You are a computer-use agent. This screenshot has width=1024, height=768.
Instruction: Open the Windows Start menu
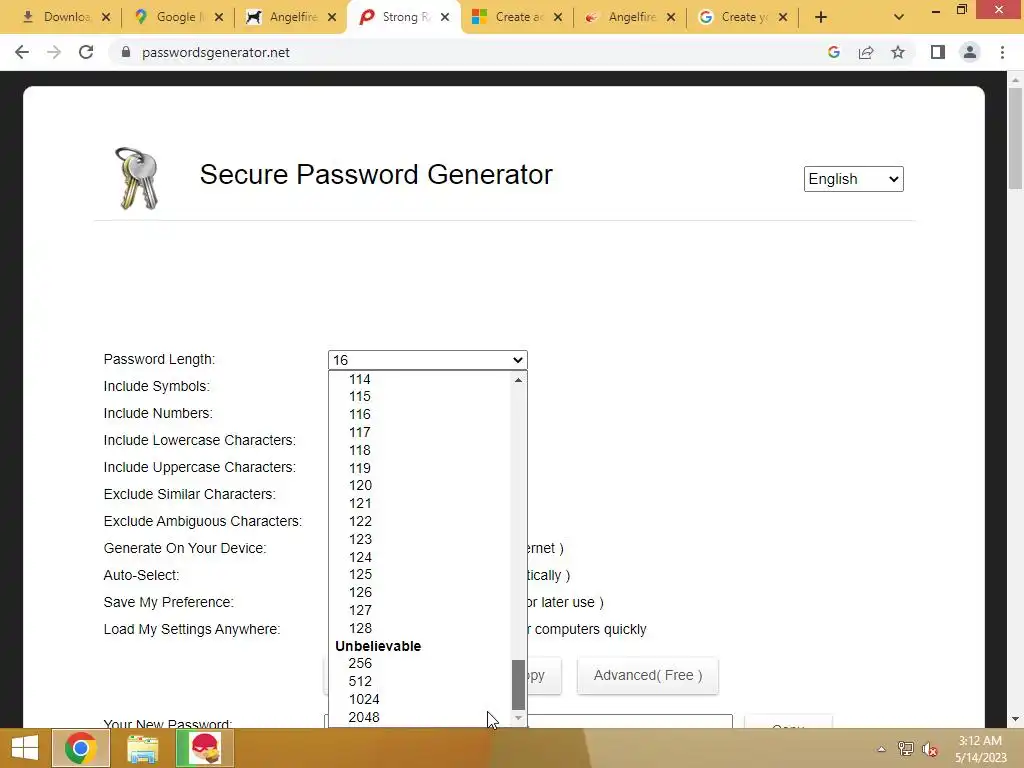pos(25,748)
